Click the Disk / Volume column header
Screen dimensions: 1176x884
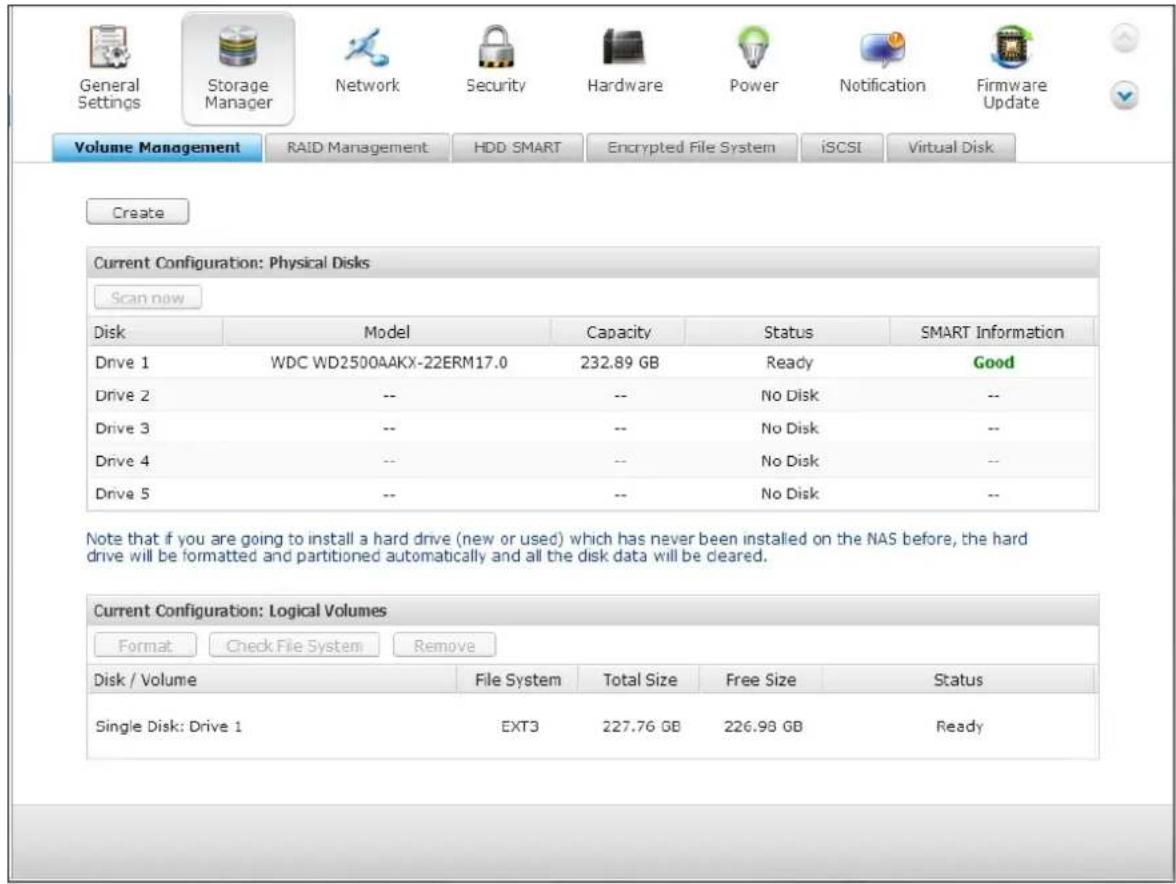point(272,680)
